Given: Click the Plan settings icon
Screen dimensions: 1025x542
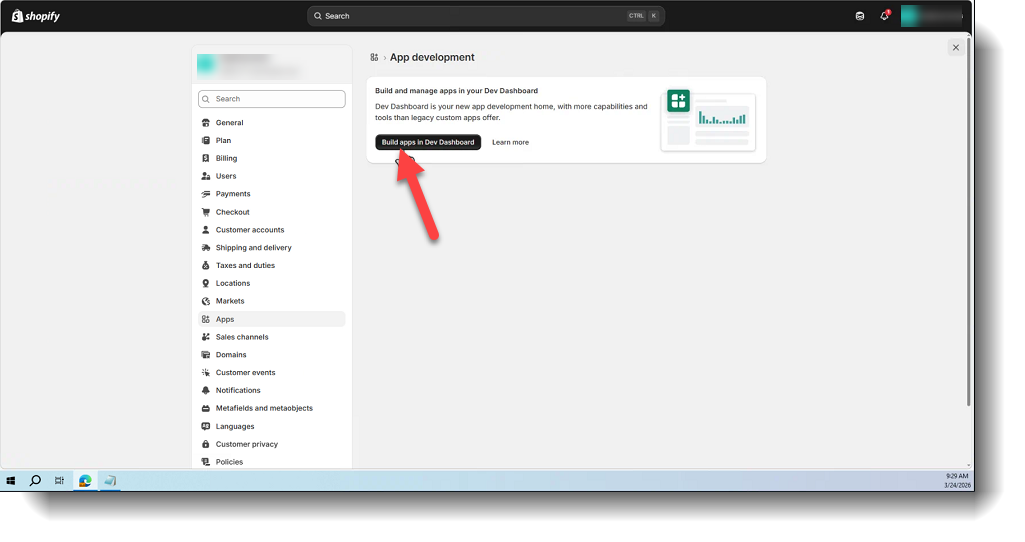Looking at the screenshot, I should pyautogui.click(x=206, y=141).
